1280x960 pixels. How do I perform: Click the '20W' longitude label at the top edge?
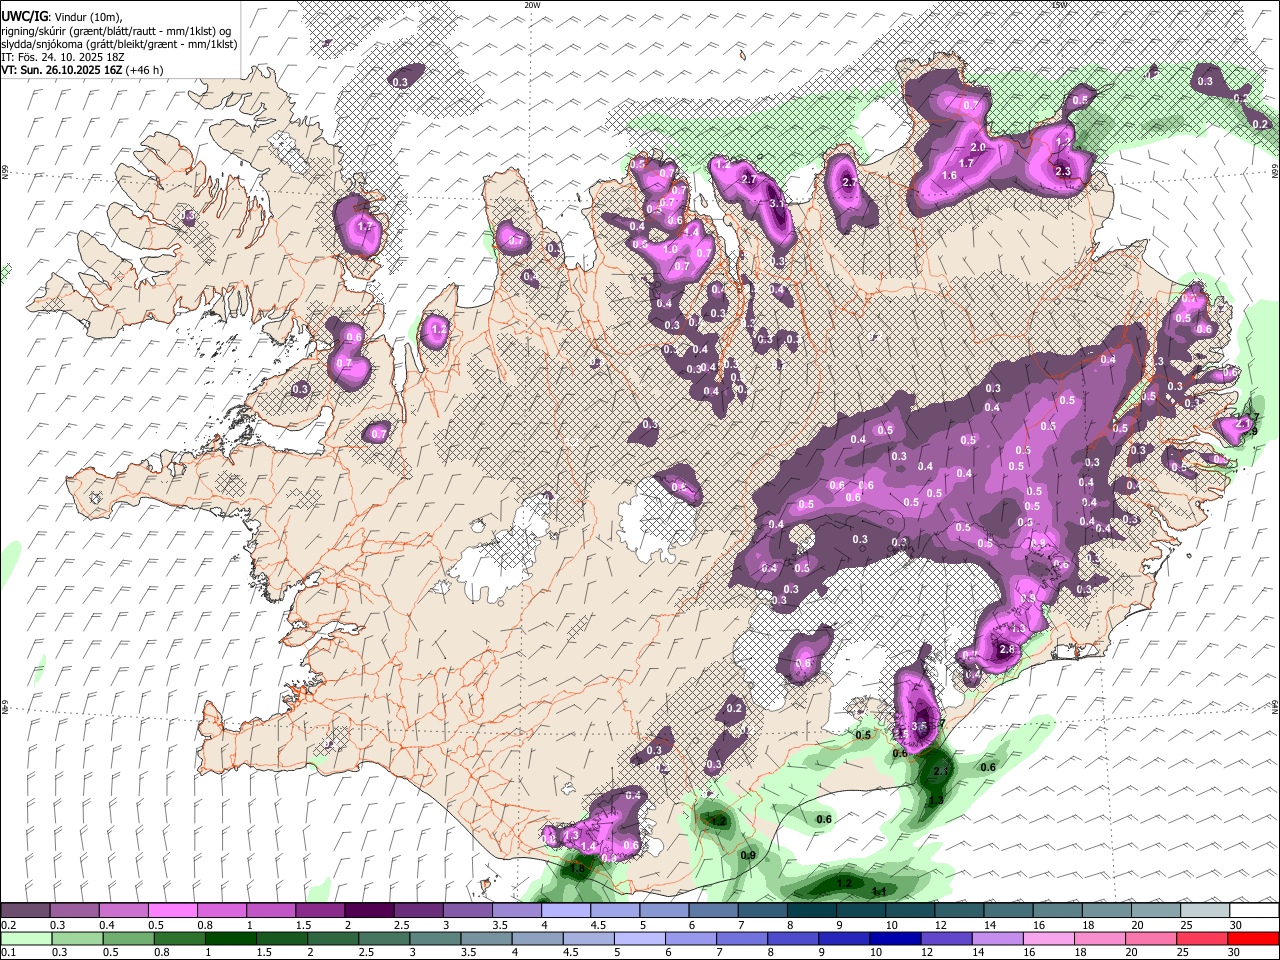point(531,4)
